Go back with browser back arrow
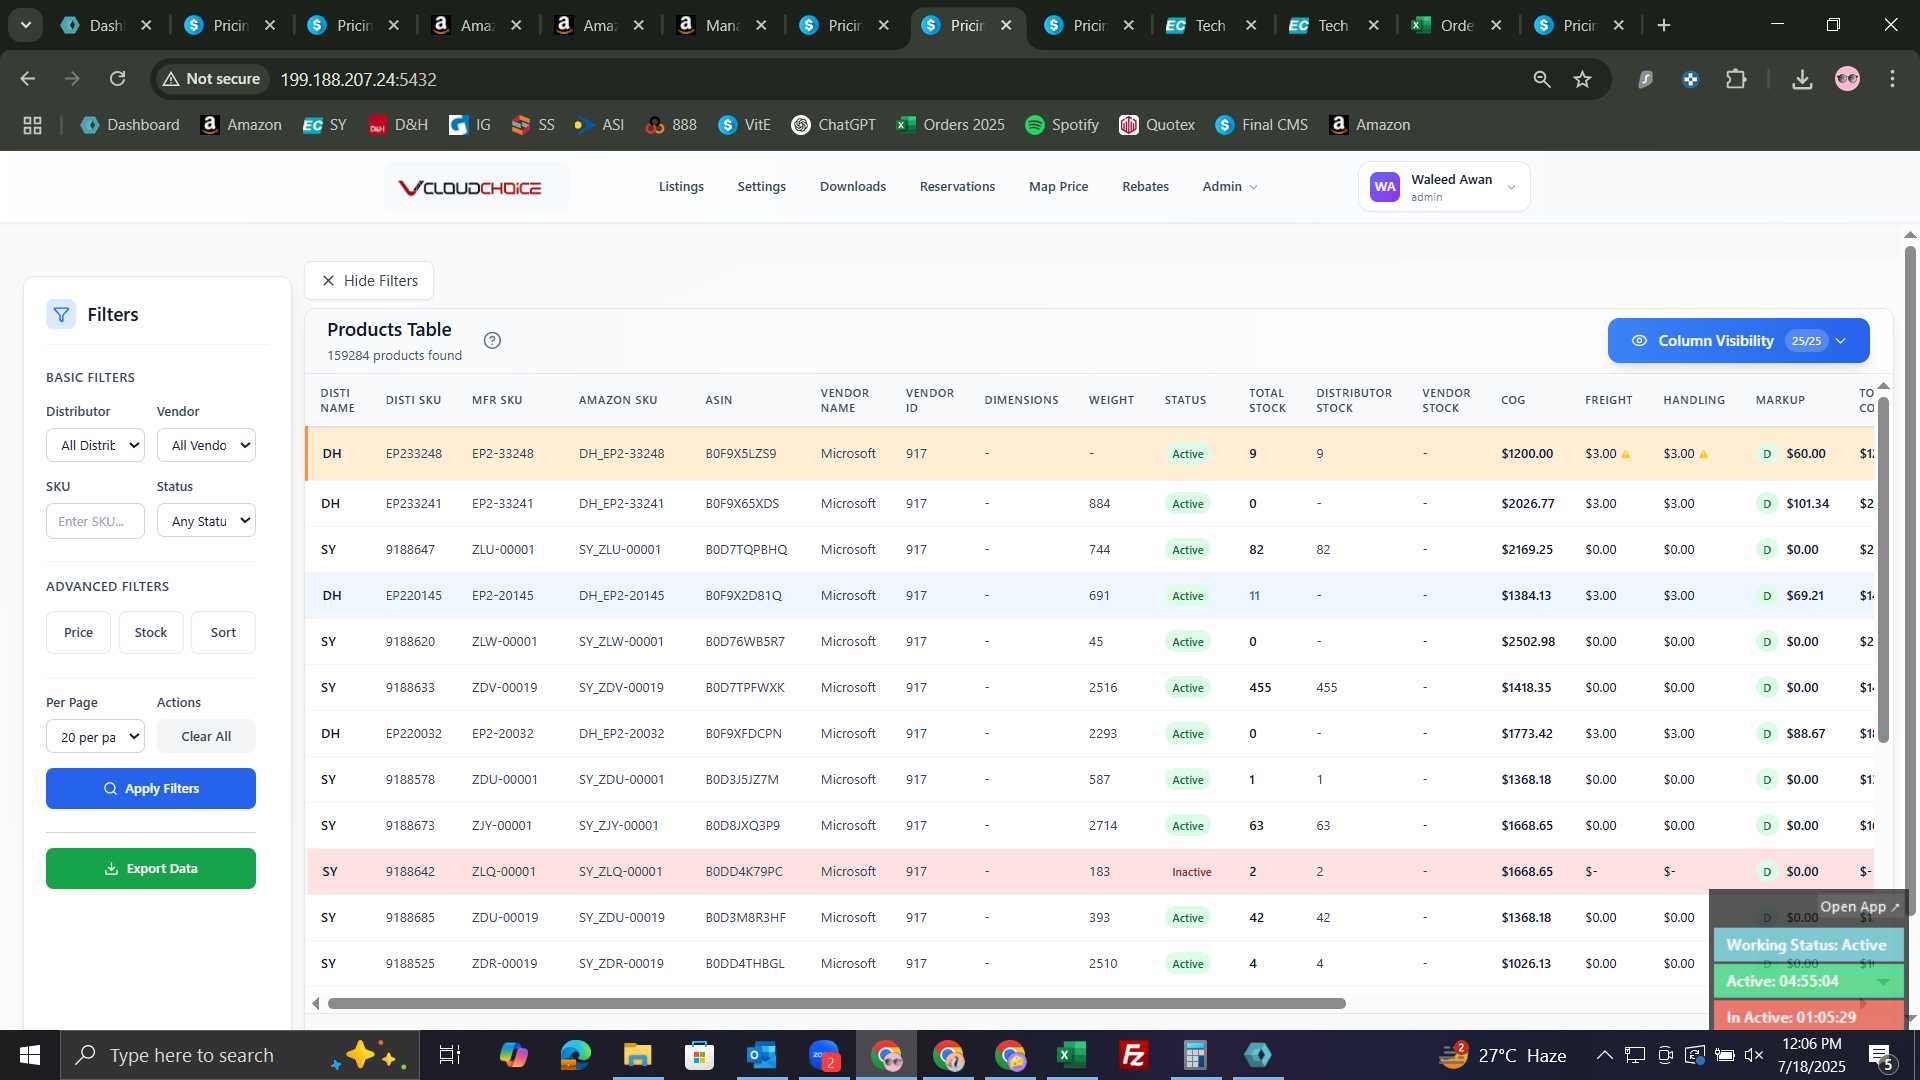This screenshot has height=1080, width=1920. coord(28,79)
